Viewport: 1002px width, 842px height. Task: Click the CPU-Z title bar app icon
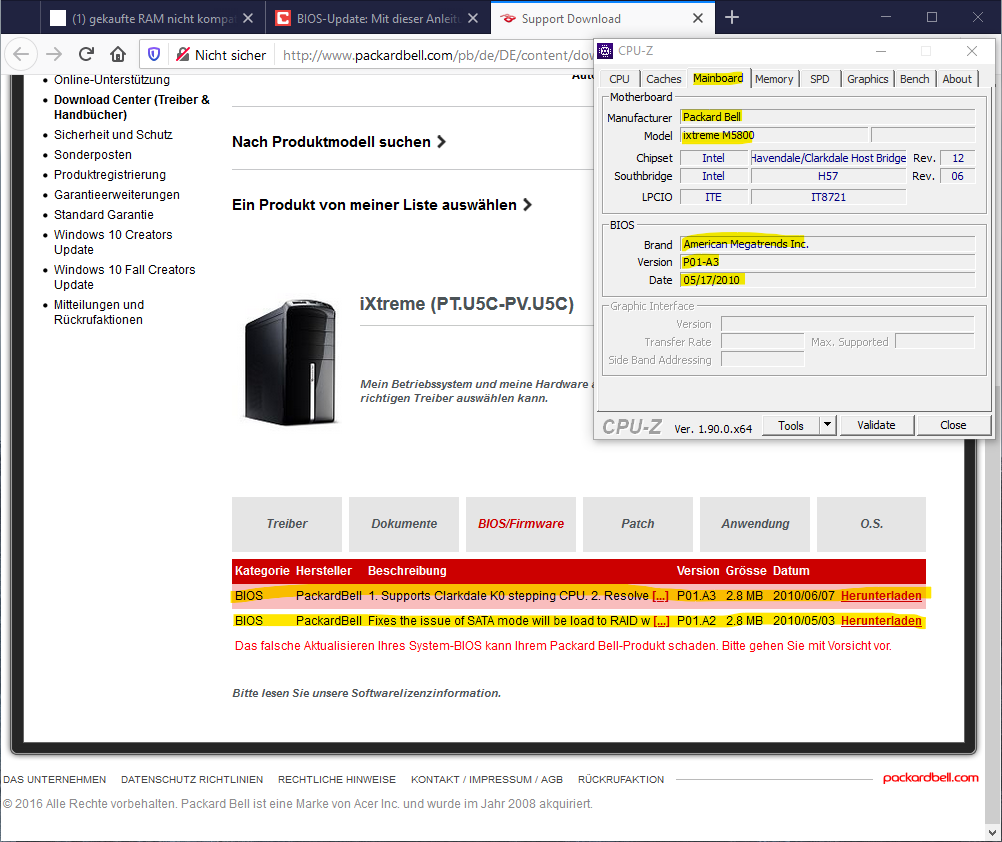tap(605, 50)
